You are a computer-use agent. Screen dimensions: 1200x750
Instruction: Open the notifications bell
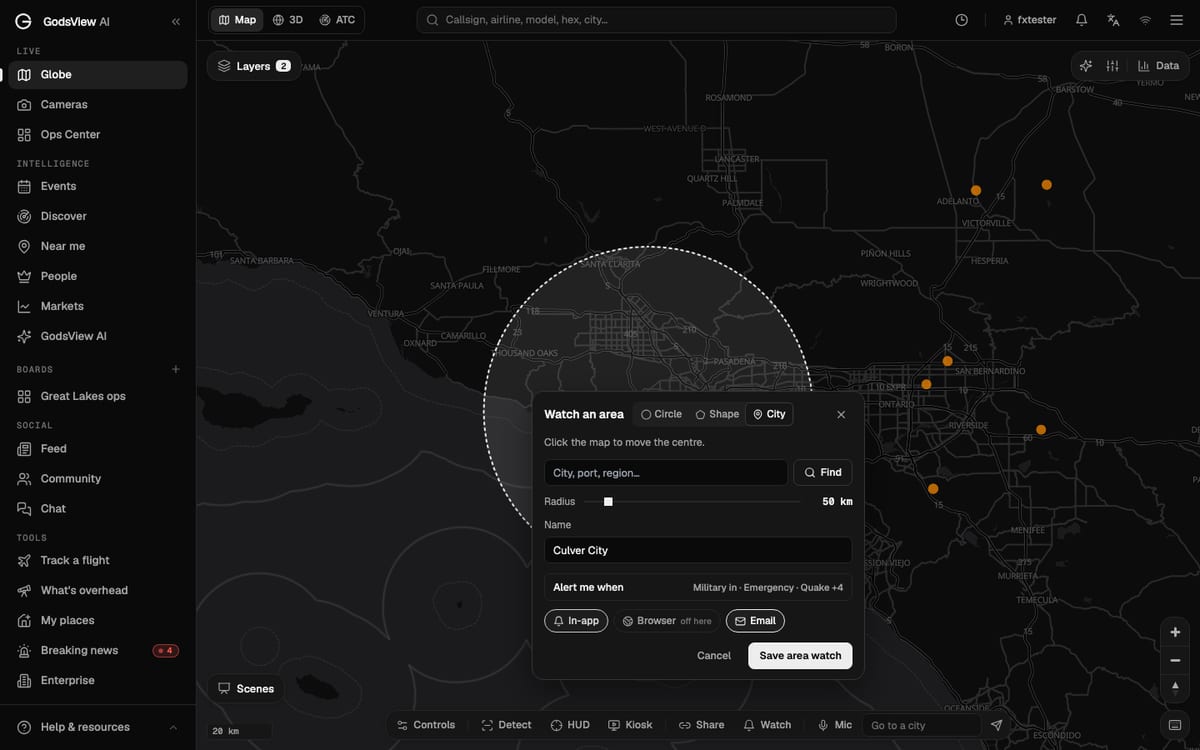[1081, 20]
